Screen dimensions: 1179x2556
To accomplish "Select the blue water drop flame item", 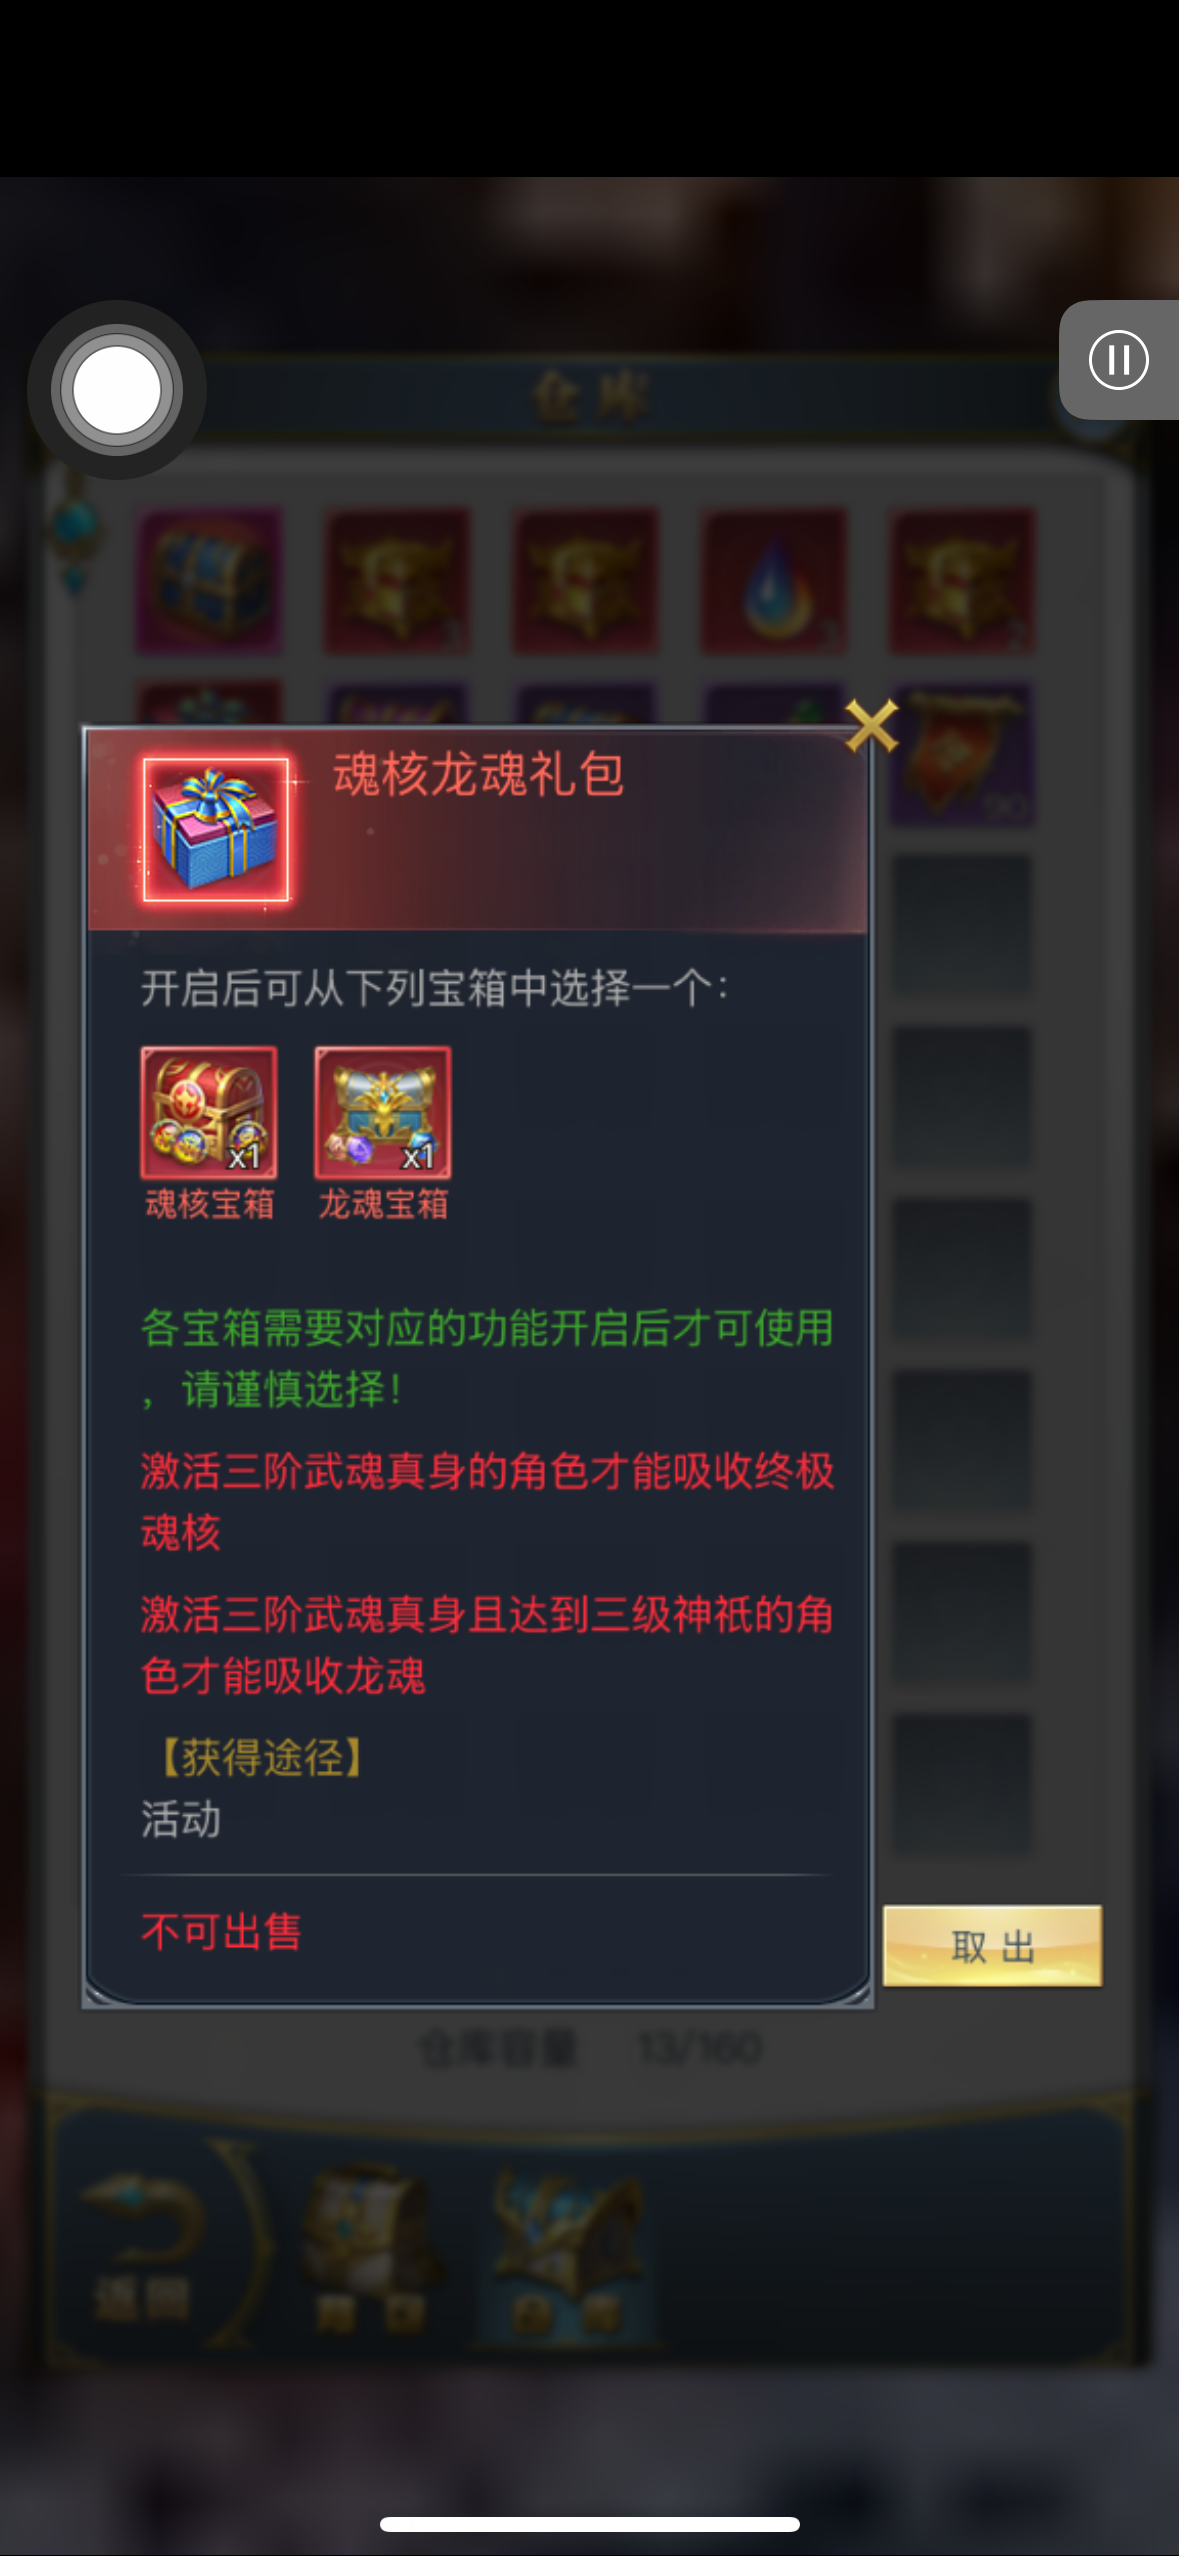I will [773, 581].
